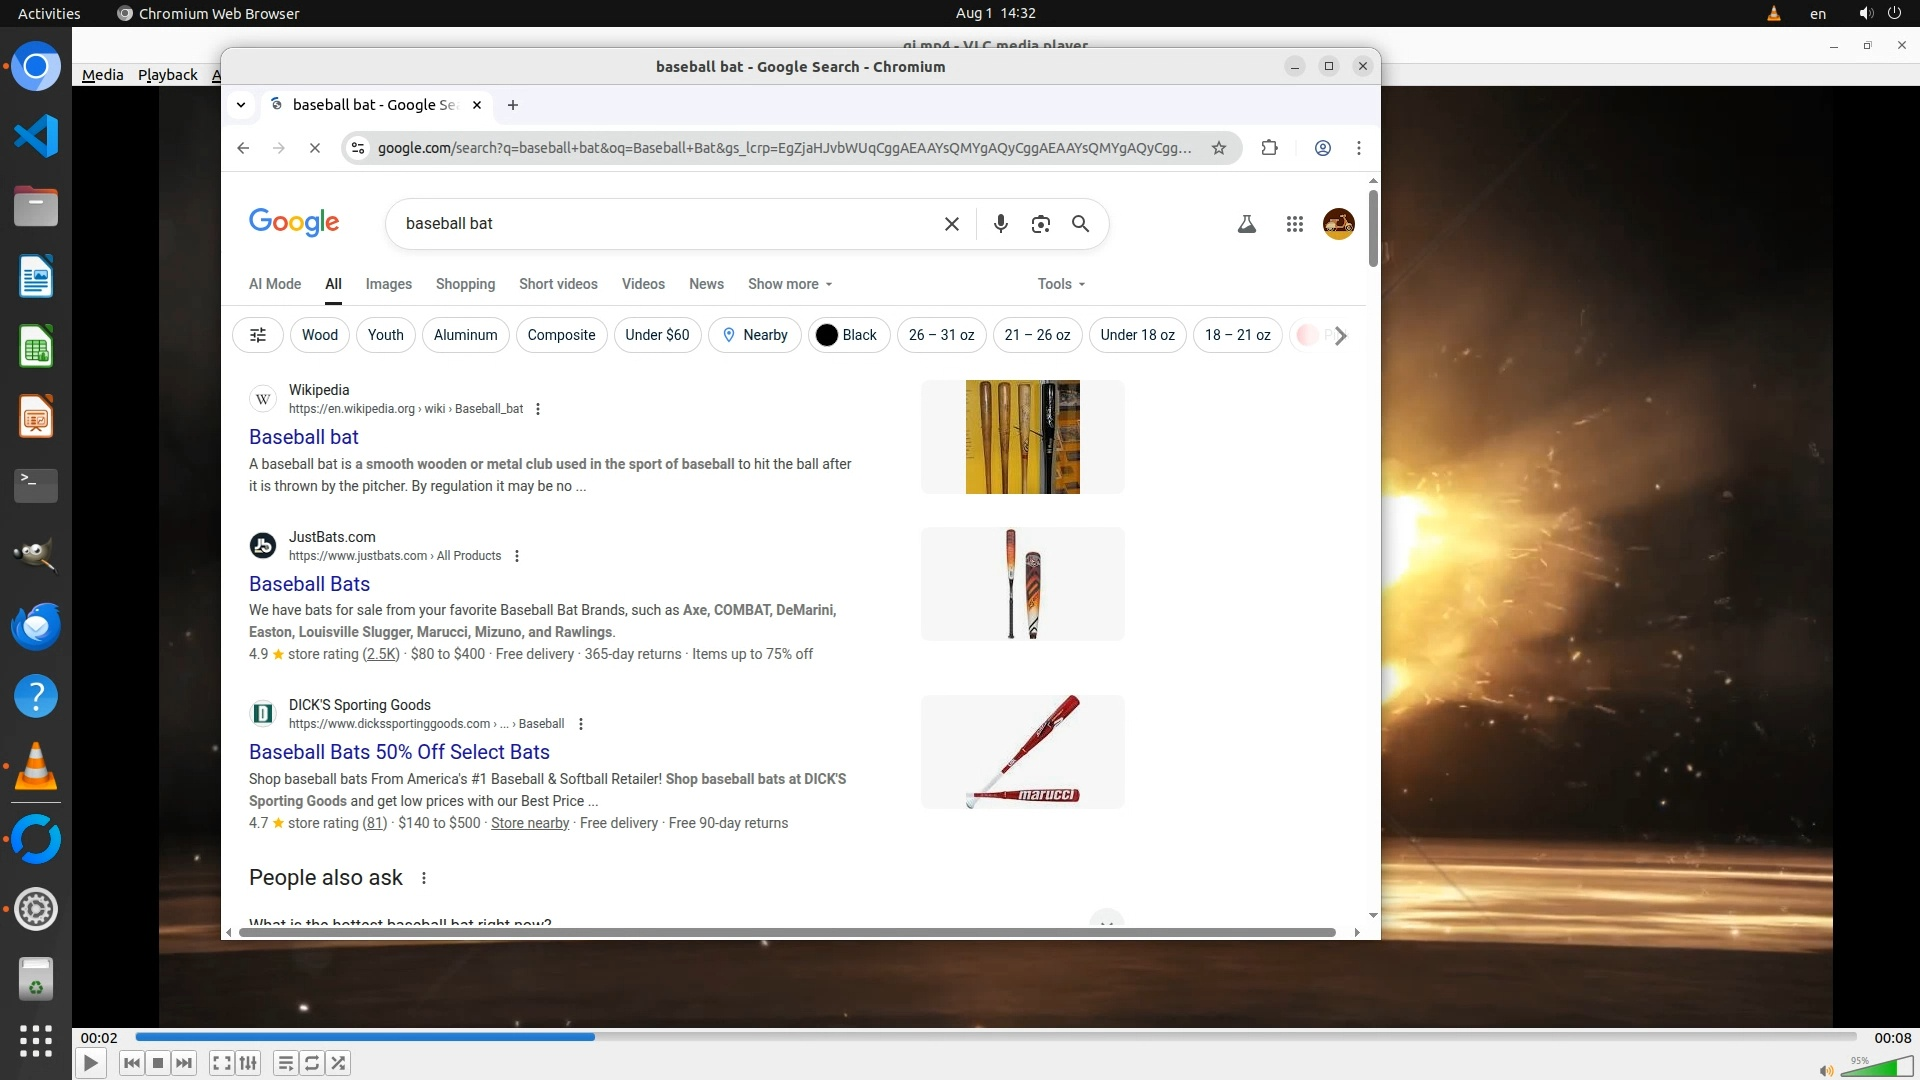Screen dimensions: 1920x1080
Task: Expand the Show more dropdown
Action: pyautogui.click(x=789, y=284)
